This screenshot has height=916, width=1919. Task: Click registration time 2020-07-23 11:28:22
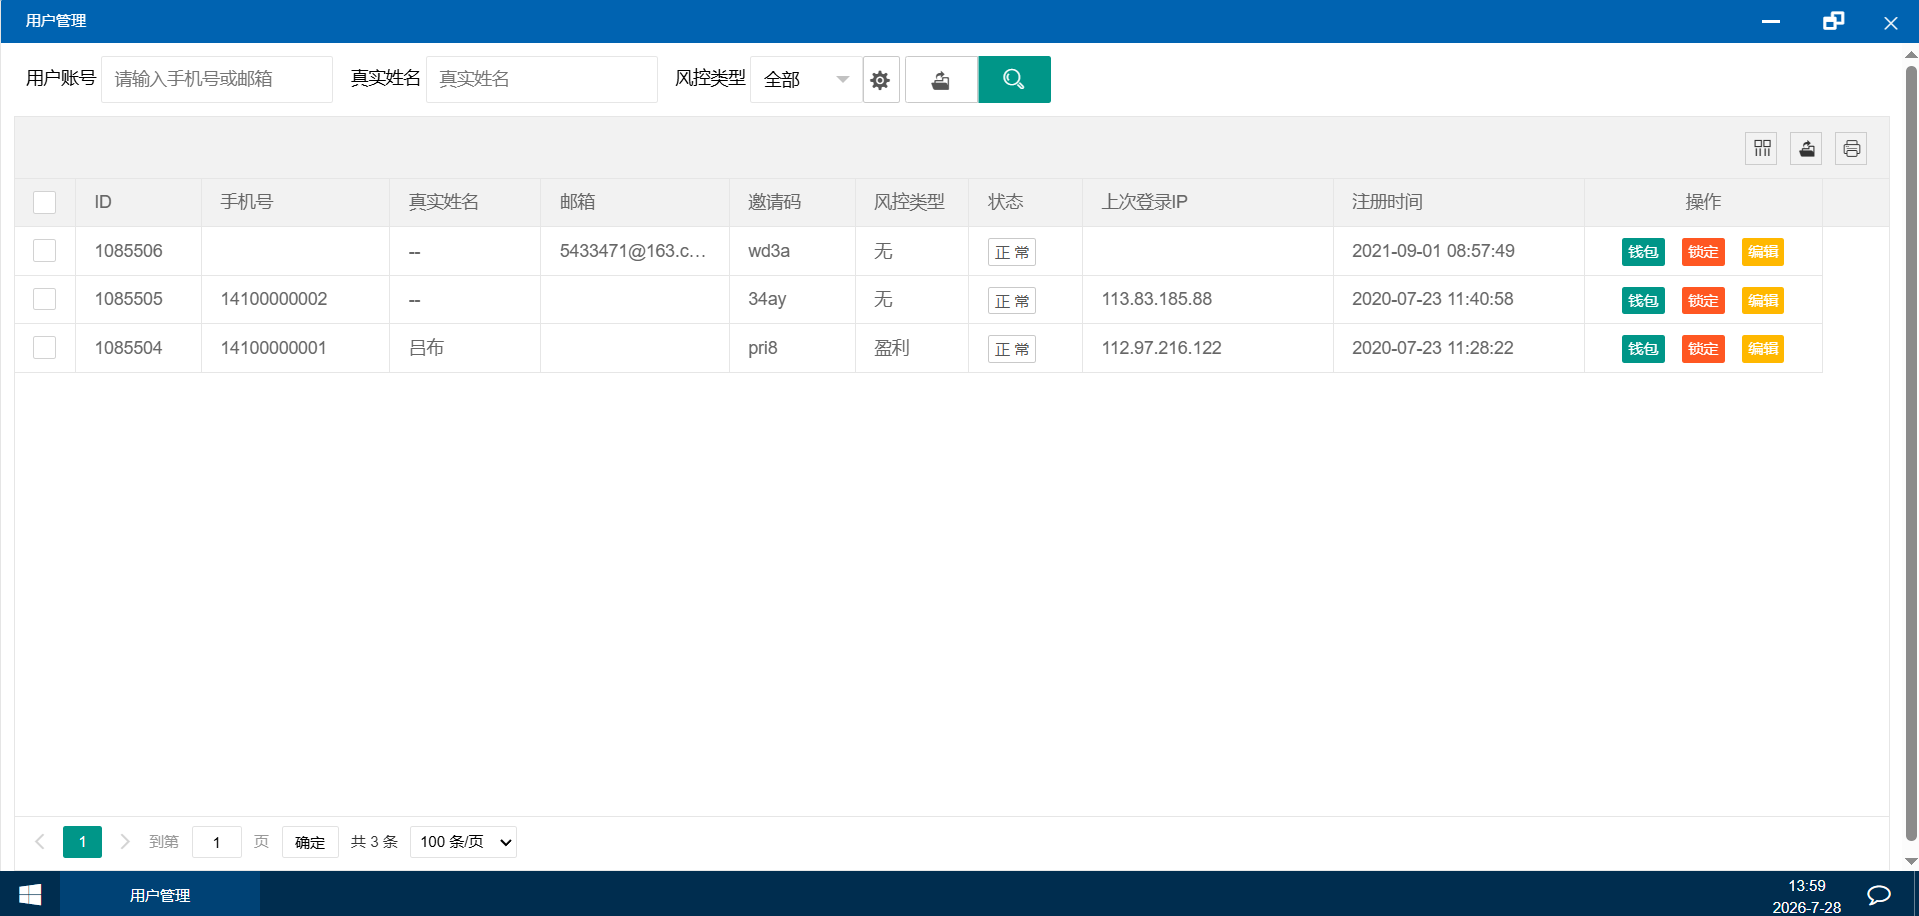1433,348
